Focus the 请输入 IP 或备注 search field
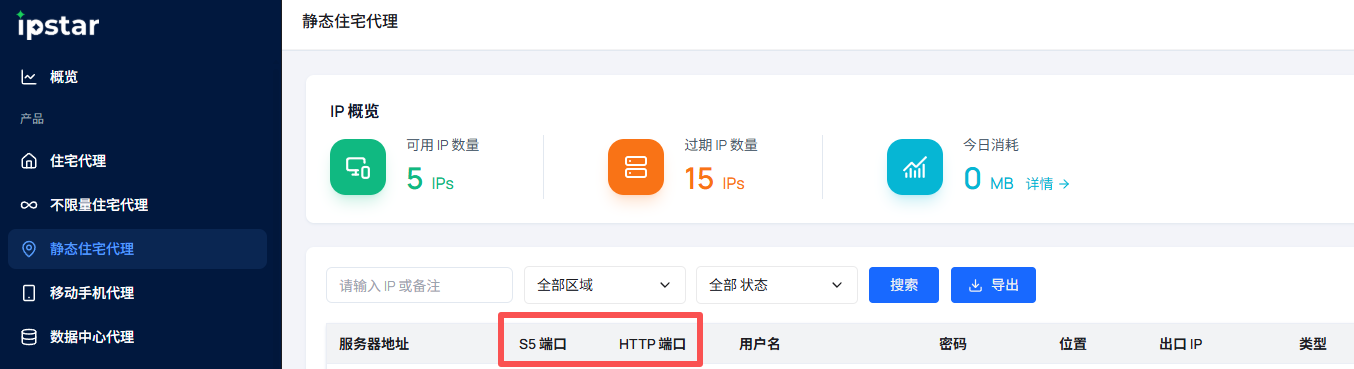The image size is (1354, 369). pos(419,285)
